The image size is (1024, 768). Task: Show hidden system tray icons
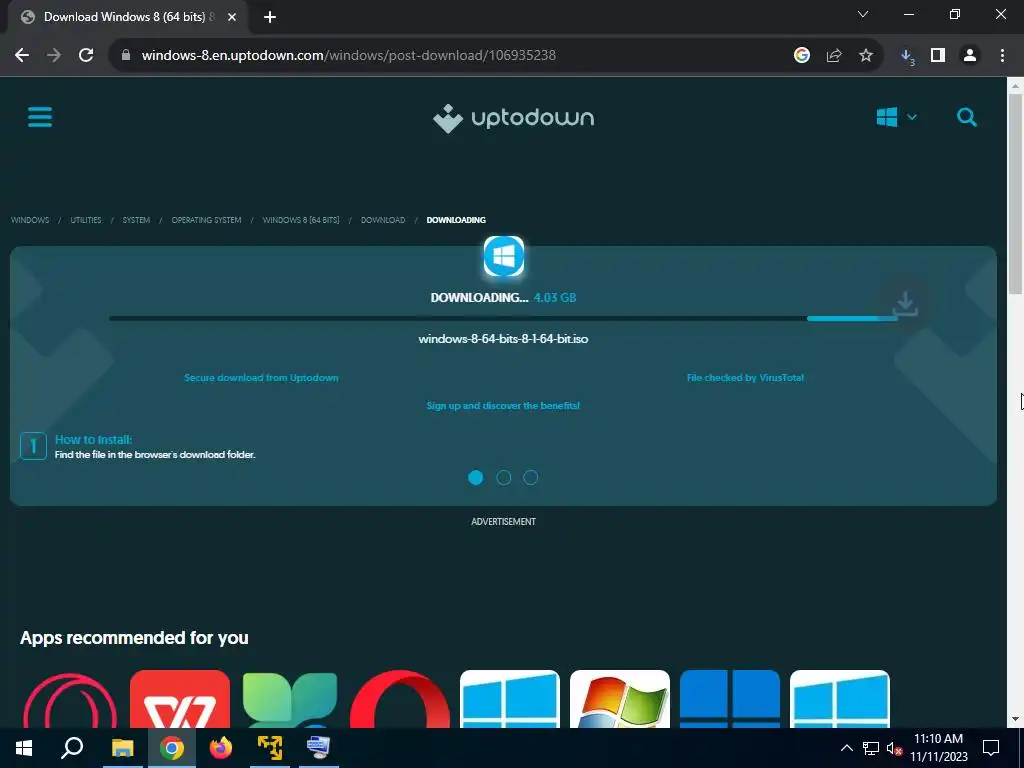(x=846, y=748)
